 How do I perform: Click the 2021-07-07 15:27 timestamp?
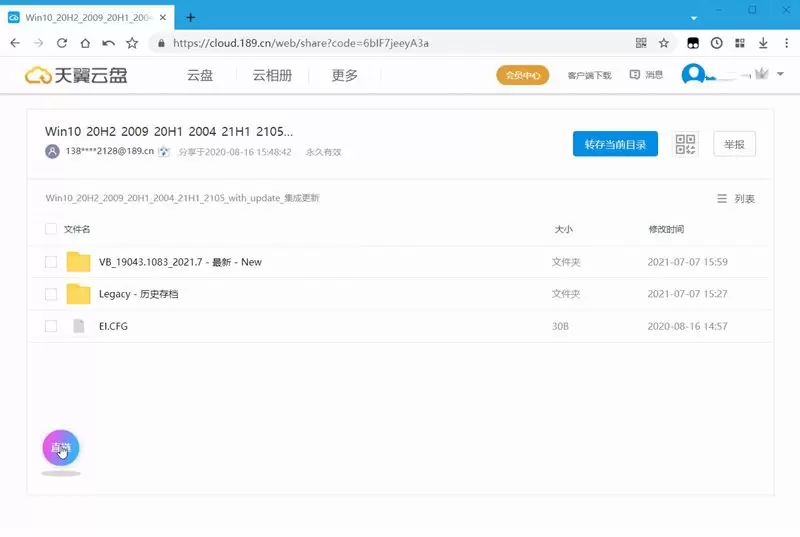(687, 294)
